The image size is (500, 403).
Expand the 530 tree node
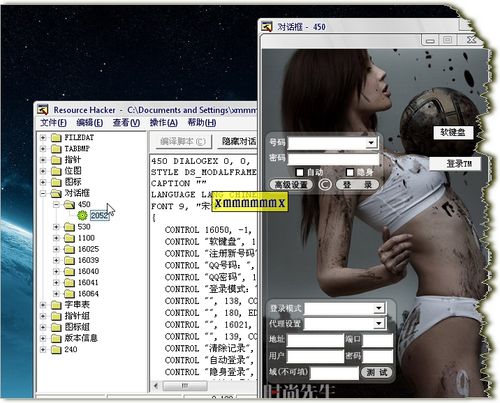tap(56, 227)
